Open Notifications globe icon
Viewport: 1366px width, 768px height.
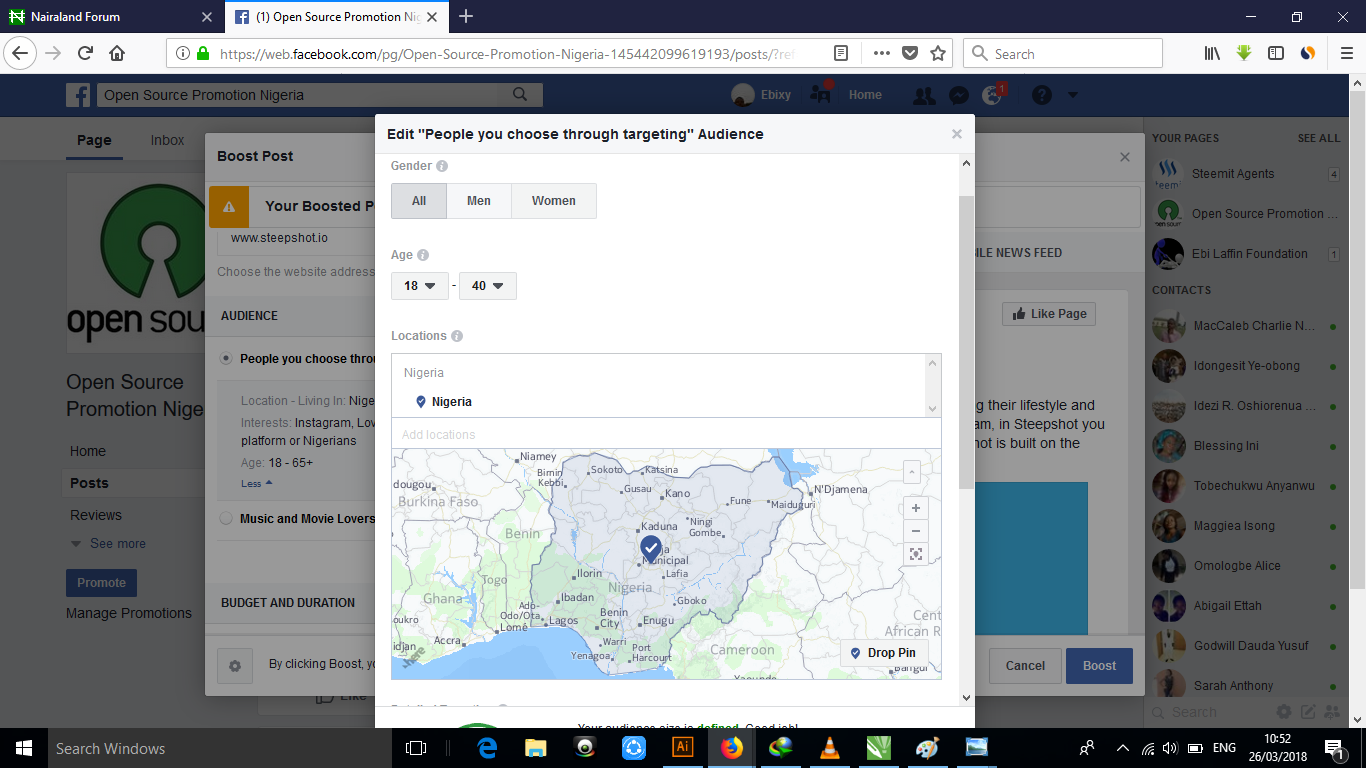pyautogui.click(x=992, y=95)
